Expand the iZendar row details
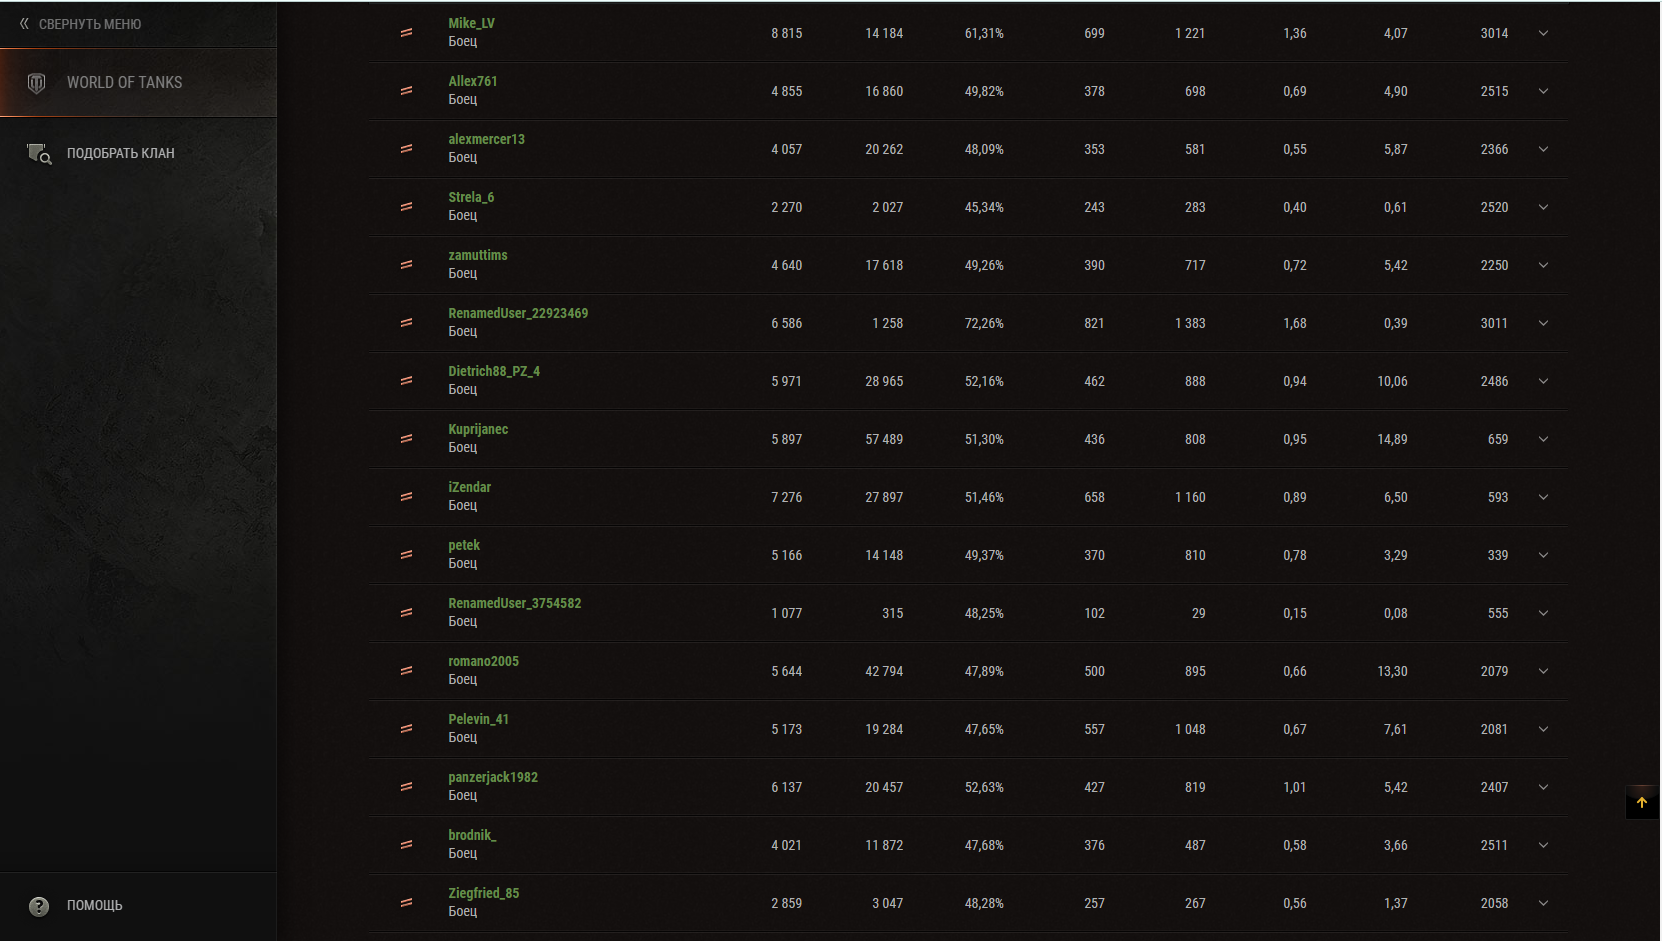Viewport: 1662px width, 941px height. point(1543,497)
